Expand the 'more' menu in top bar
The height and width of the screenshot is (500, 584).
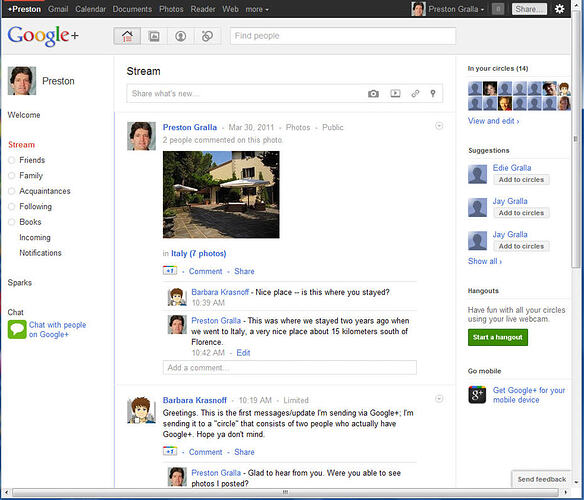pos(257,9)
